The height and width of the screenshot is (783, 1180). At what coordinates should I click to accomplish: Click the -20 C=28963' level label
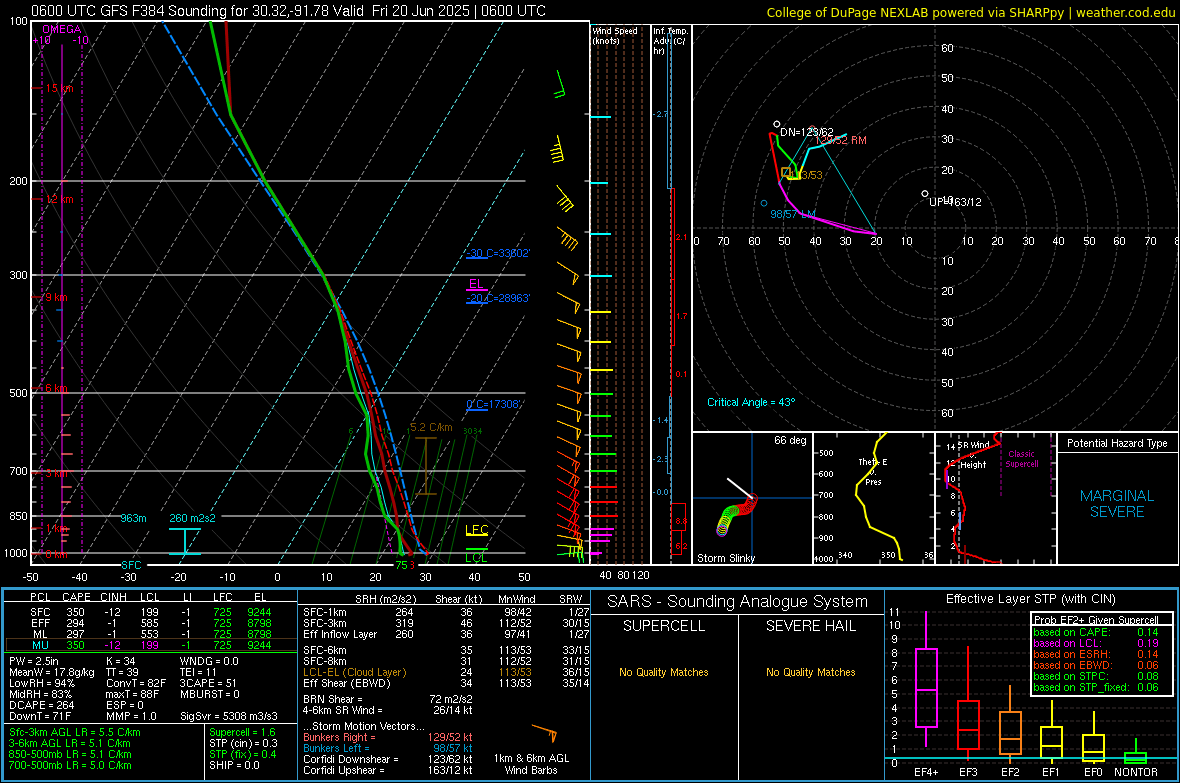click(x=498, y=298)
